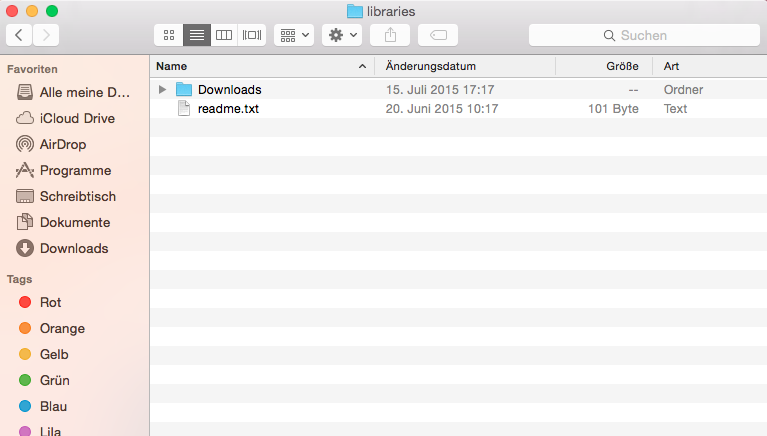This screenshot has width=767, height=436.
Task: Select the Grün tag
Action: tap(74, 380)
